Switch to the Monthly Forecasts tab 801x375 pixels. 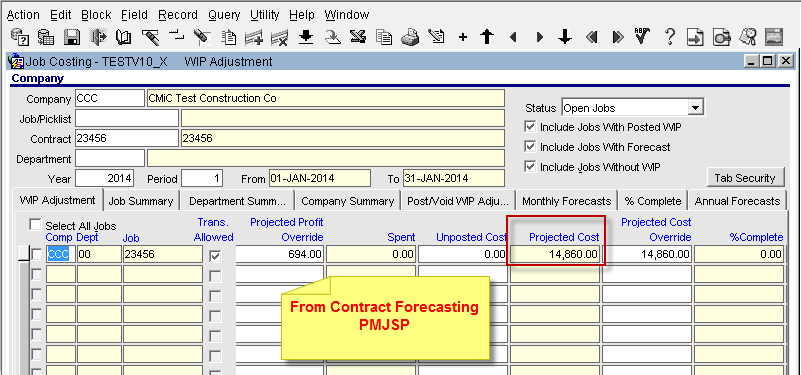click(x=567, y=201)
